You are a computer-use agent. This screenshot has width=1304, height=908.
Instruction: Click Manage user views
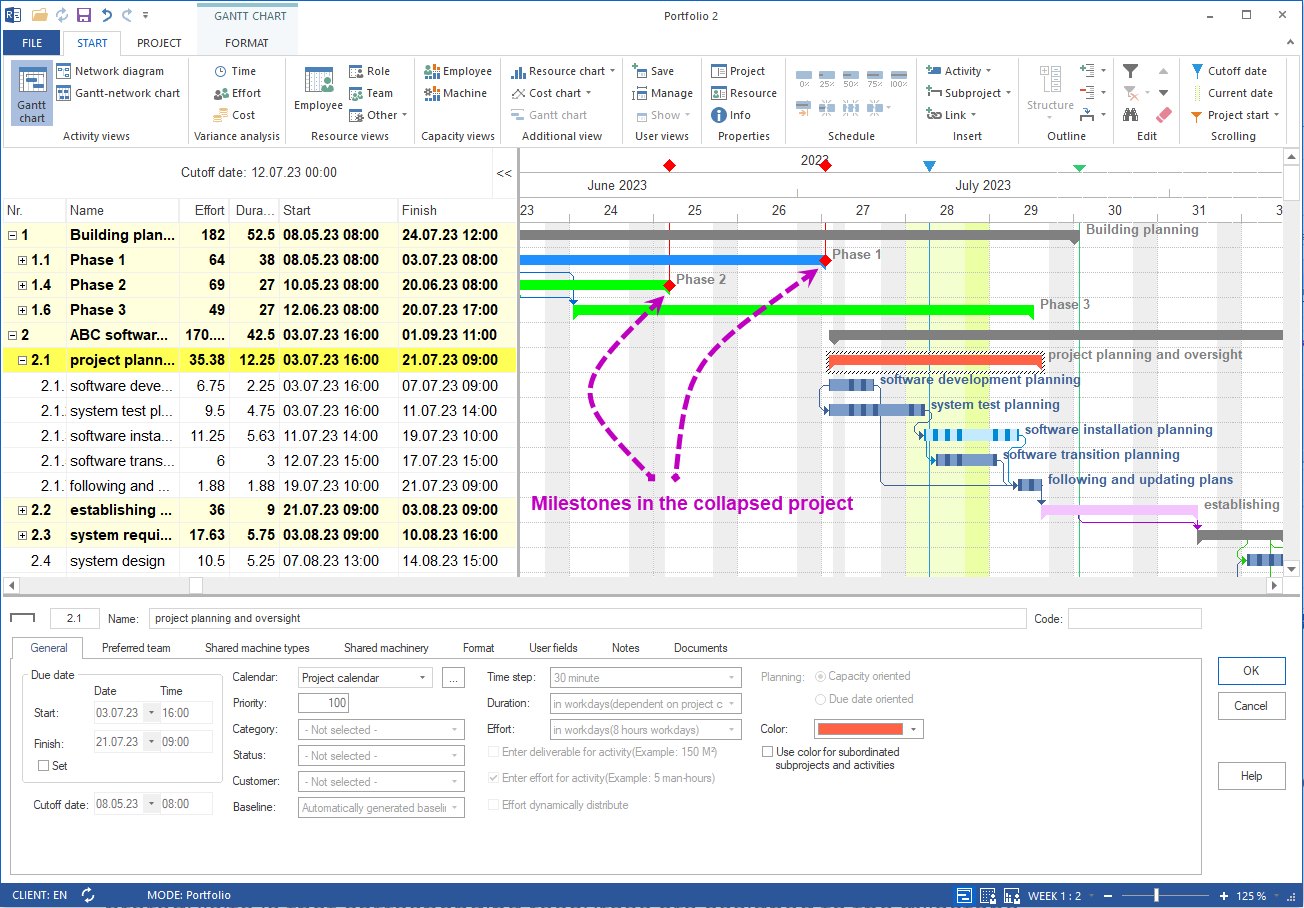coord(663,93)
